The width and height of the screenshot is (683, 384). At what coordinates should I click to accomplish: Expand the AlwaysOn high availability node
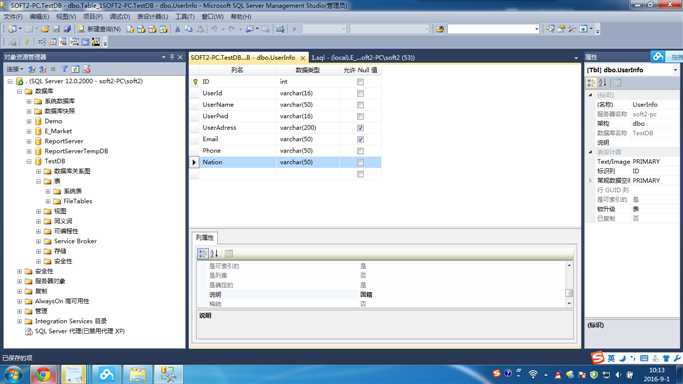pos(19,301)
